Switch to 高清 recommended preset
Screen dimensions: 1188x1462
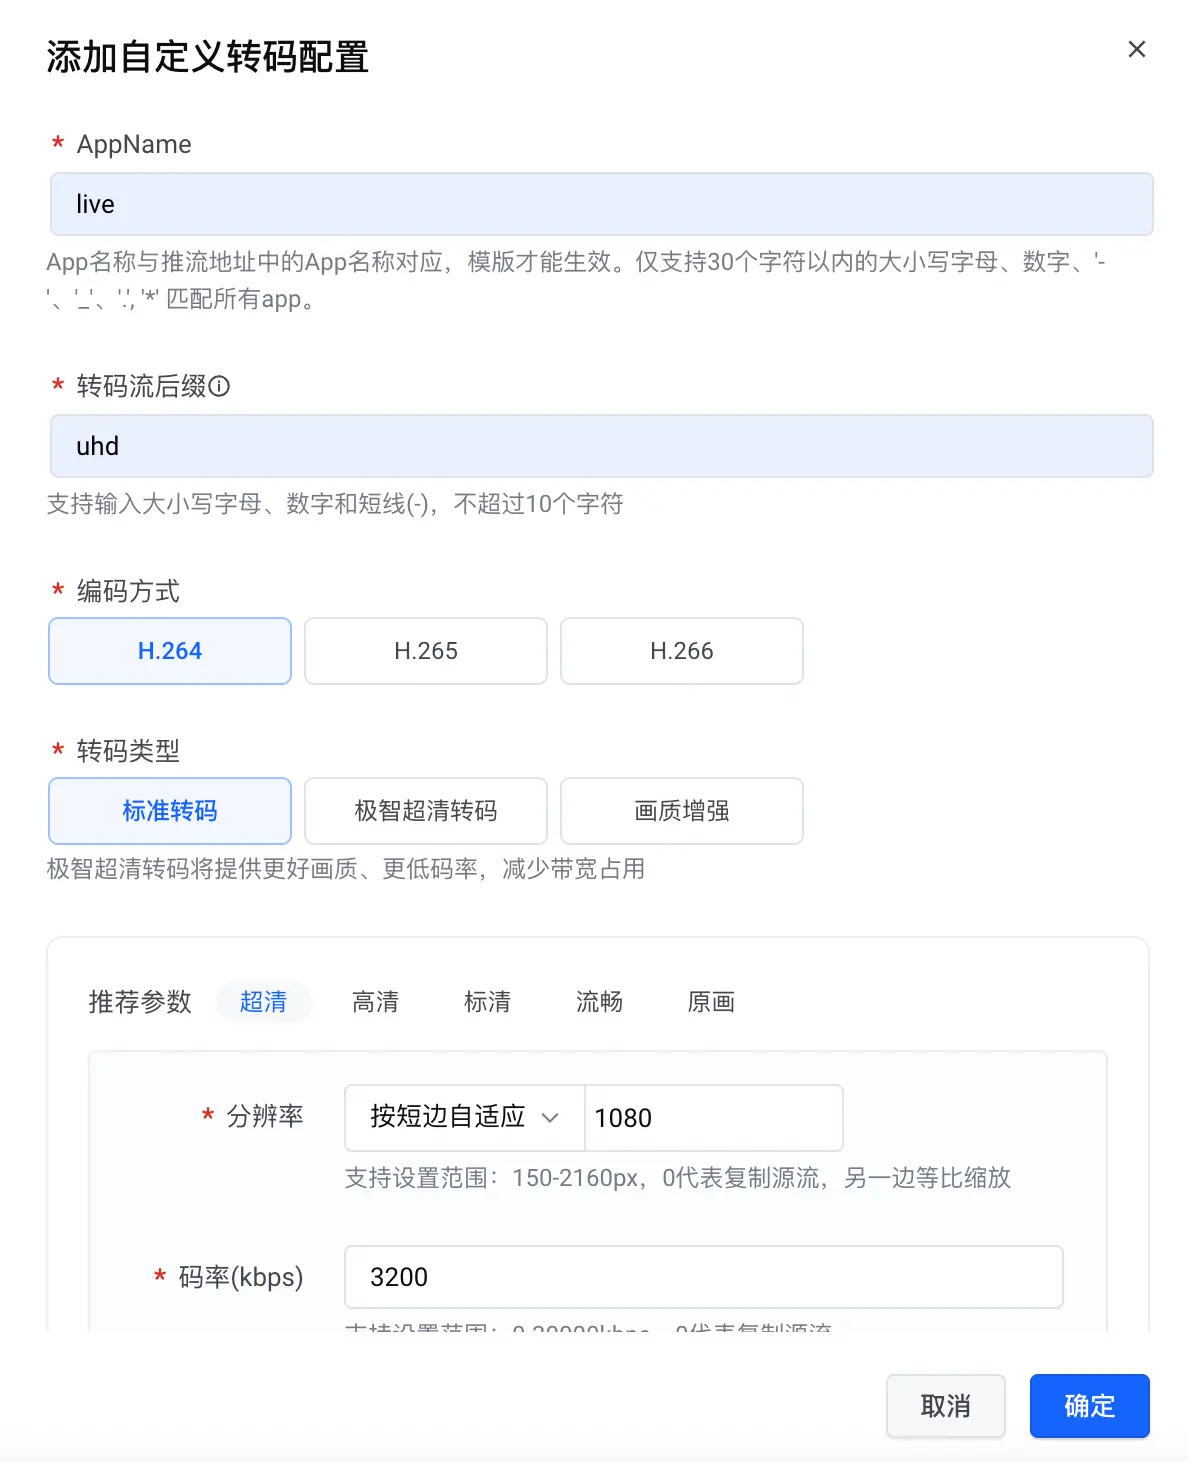tap(376, 1002)
